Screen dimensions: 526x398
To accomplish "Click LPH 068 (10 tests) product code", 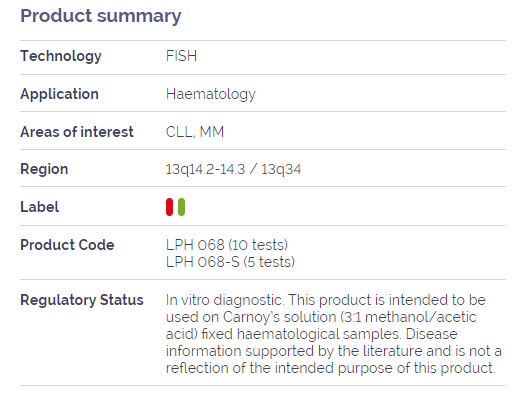I will click(227, 245).
